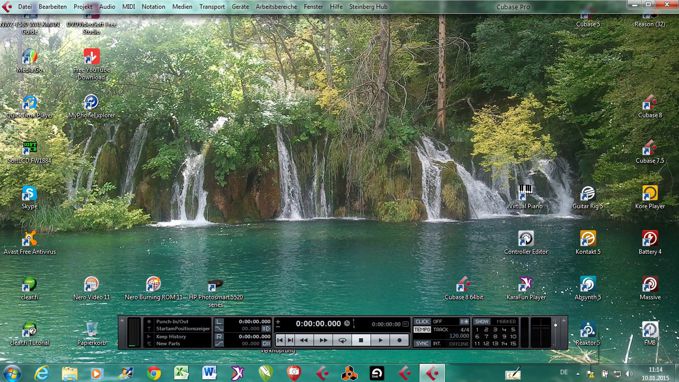
Task: Open Papierkorb recycle bin
Action: [91, 333]
